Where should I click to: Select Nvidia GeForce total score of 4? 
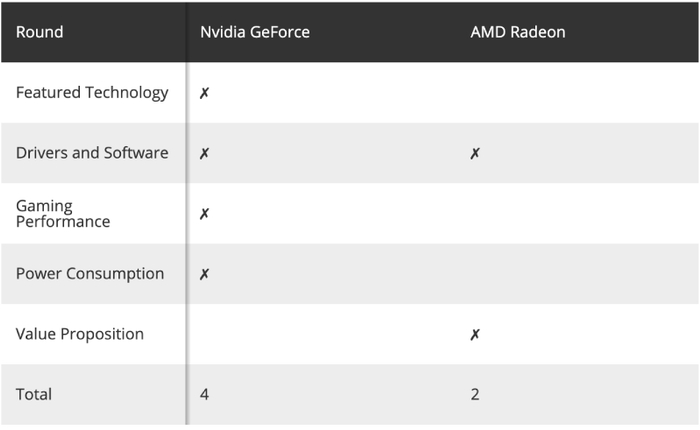point(204,394)
